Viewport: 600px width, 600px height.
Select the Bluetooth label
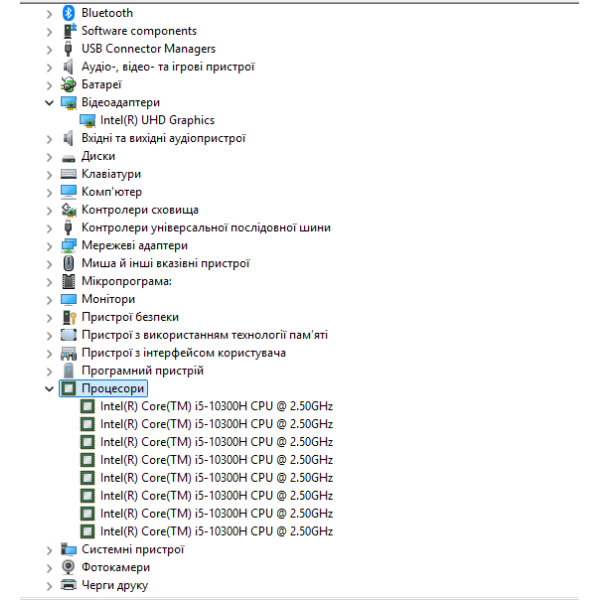[107, 13]
